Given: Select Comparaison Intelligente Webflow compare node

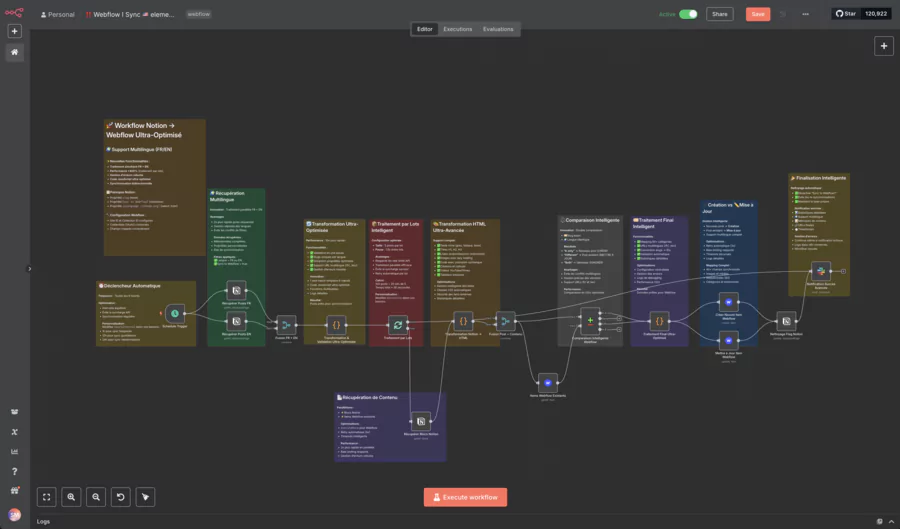Looking at the screenshot, I should point(590,321).
